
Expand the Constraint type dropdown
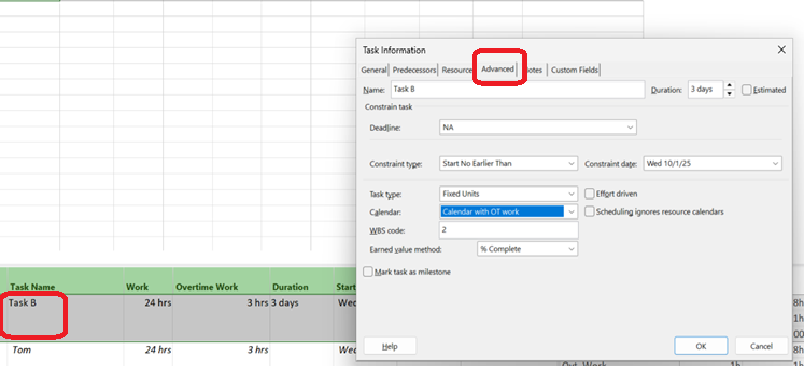click(x=572, y=163)
